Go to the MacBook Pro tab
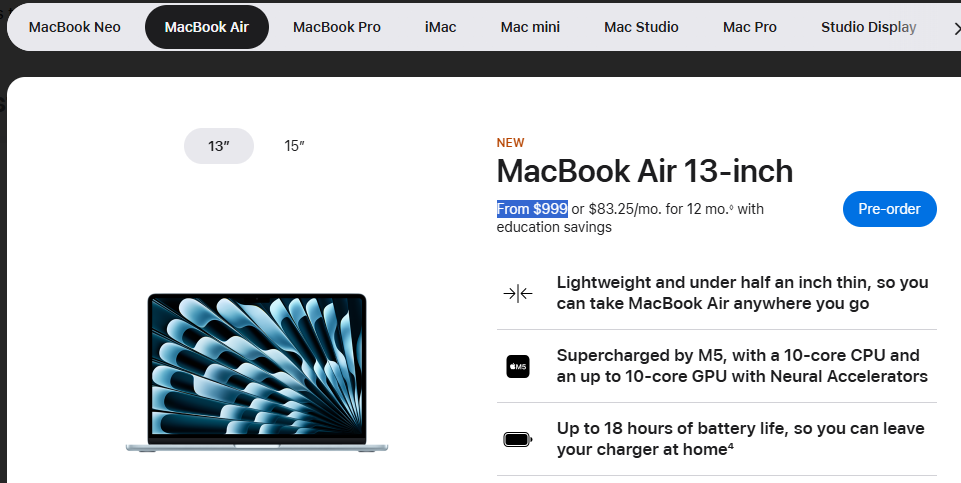 pos(336,28)
